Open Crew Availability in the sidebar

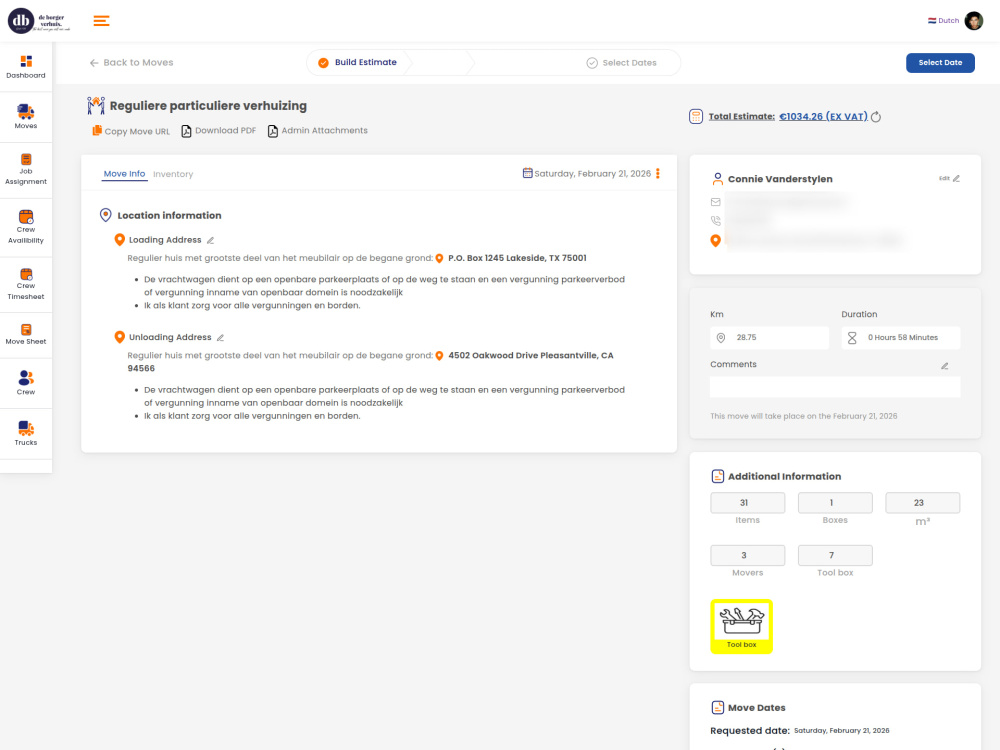[x=26, y=227]
